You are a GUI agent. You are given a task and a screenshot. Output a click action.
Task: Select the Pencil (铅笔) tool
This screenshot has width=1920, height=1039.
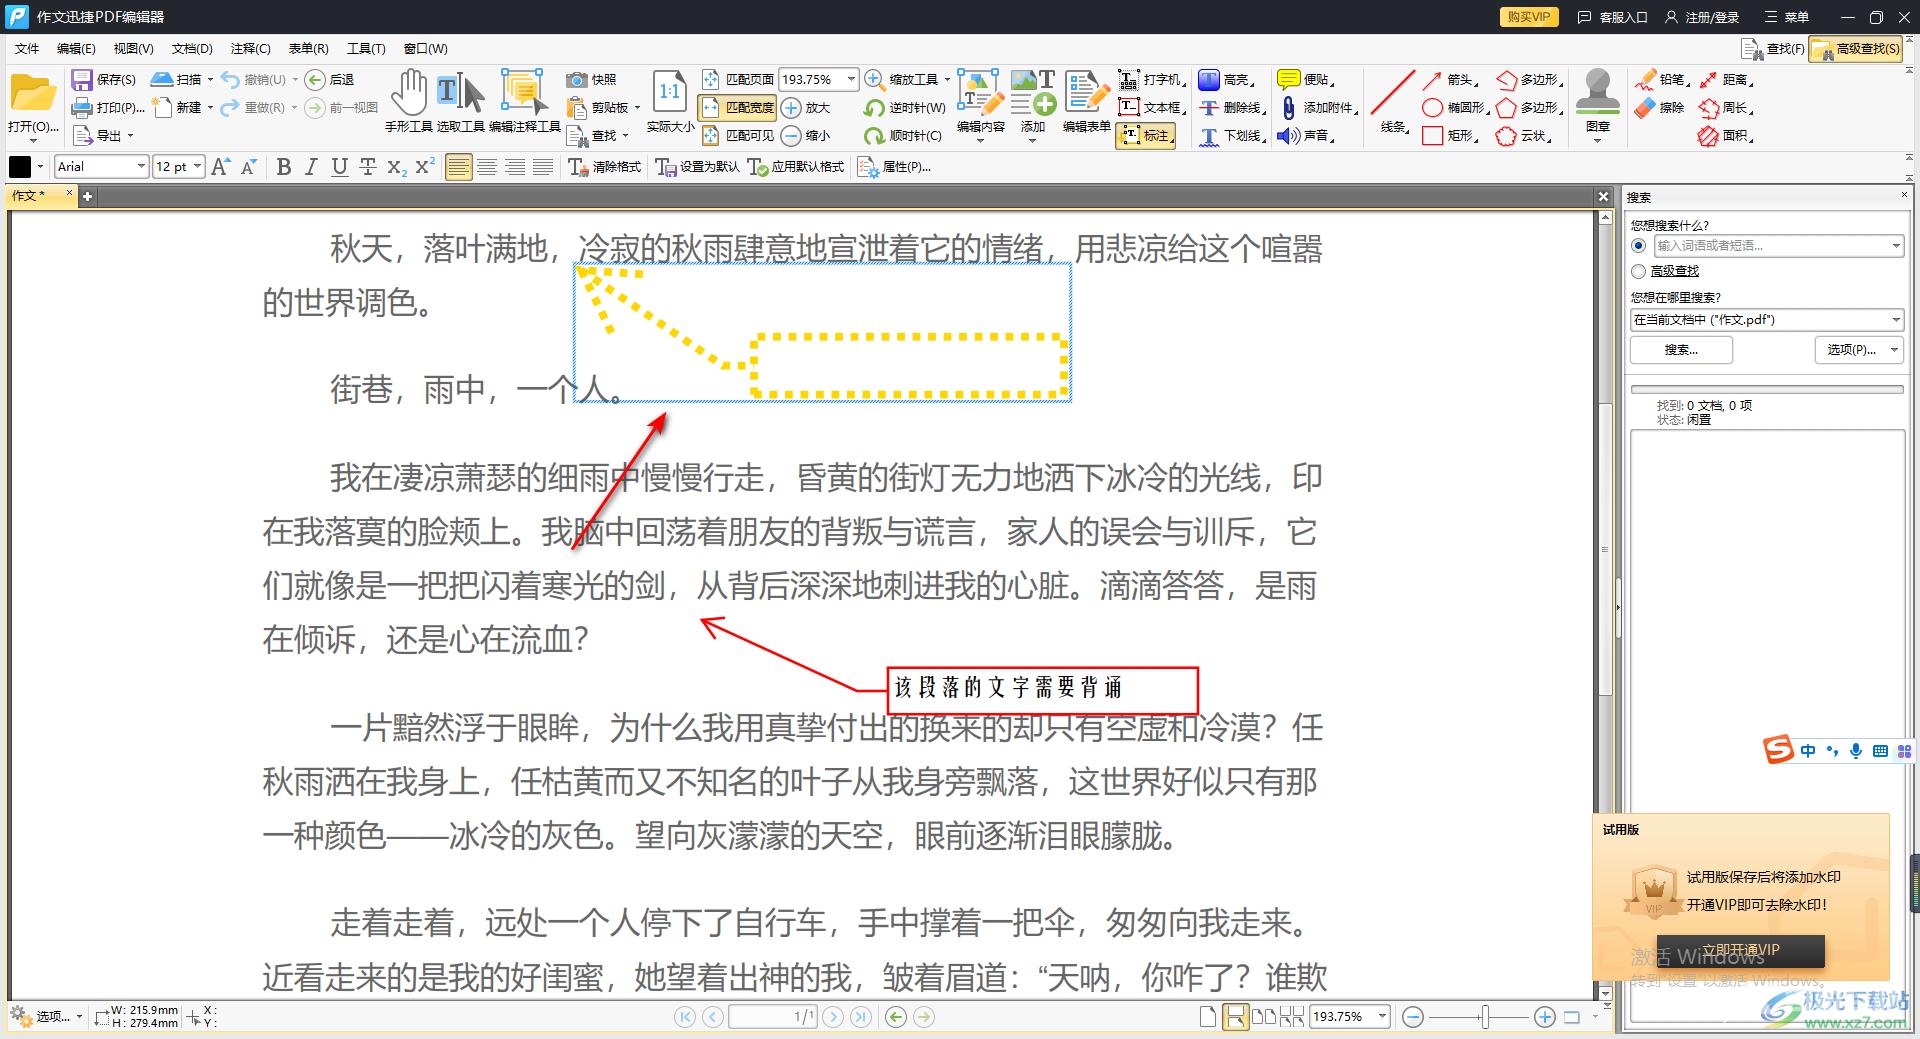(x=1662, y=80)
